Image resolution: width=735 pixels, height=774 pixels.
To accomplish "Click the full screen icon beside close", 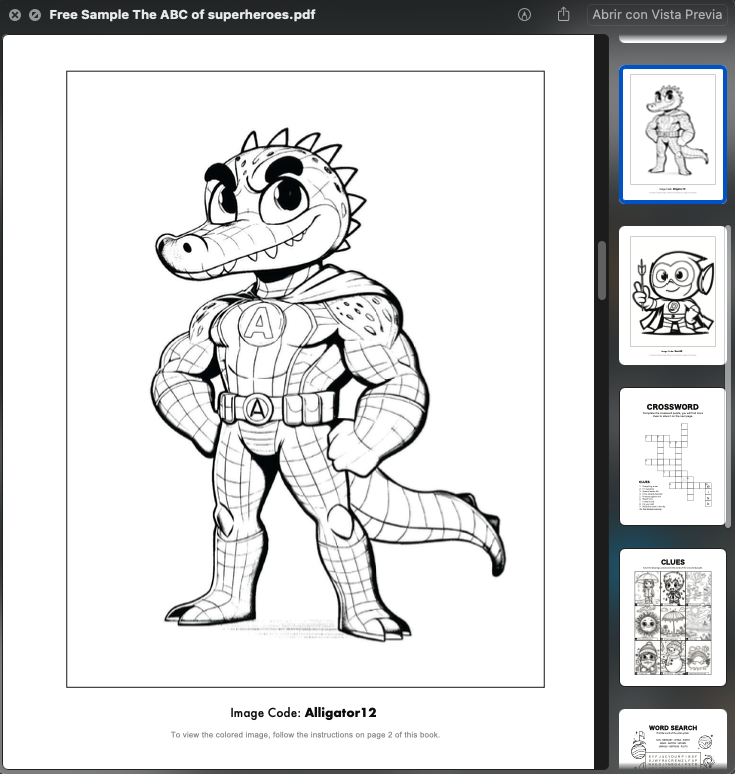I will [x=36, y=15].
